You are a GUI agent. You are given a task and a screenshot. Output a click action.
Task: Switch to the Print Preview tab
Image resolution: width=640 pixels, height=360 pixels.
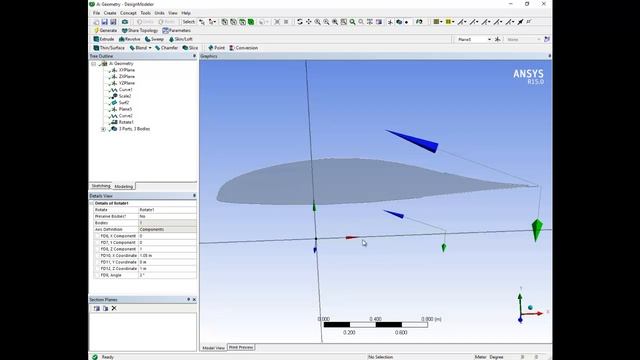click(241, 347)
